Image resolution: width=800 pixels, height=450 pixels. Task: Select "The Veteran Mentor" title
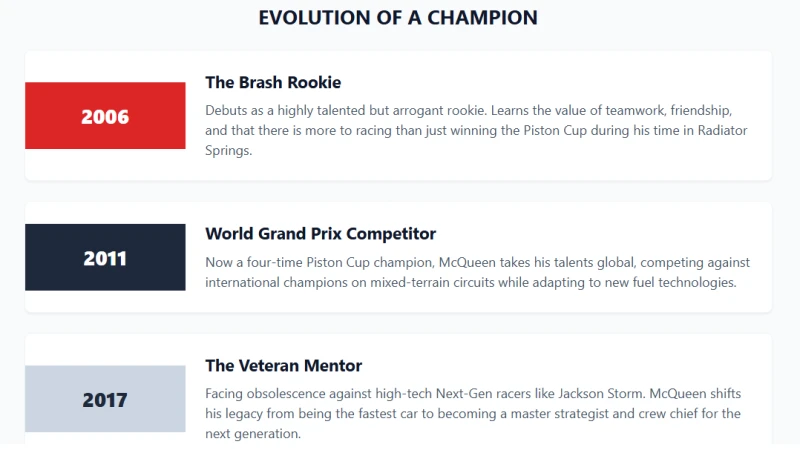coord(284,366)
